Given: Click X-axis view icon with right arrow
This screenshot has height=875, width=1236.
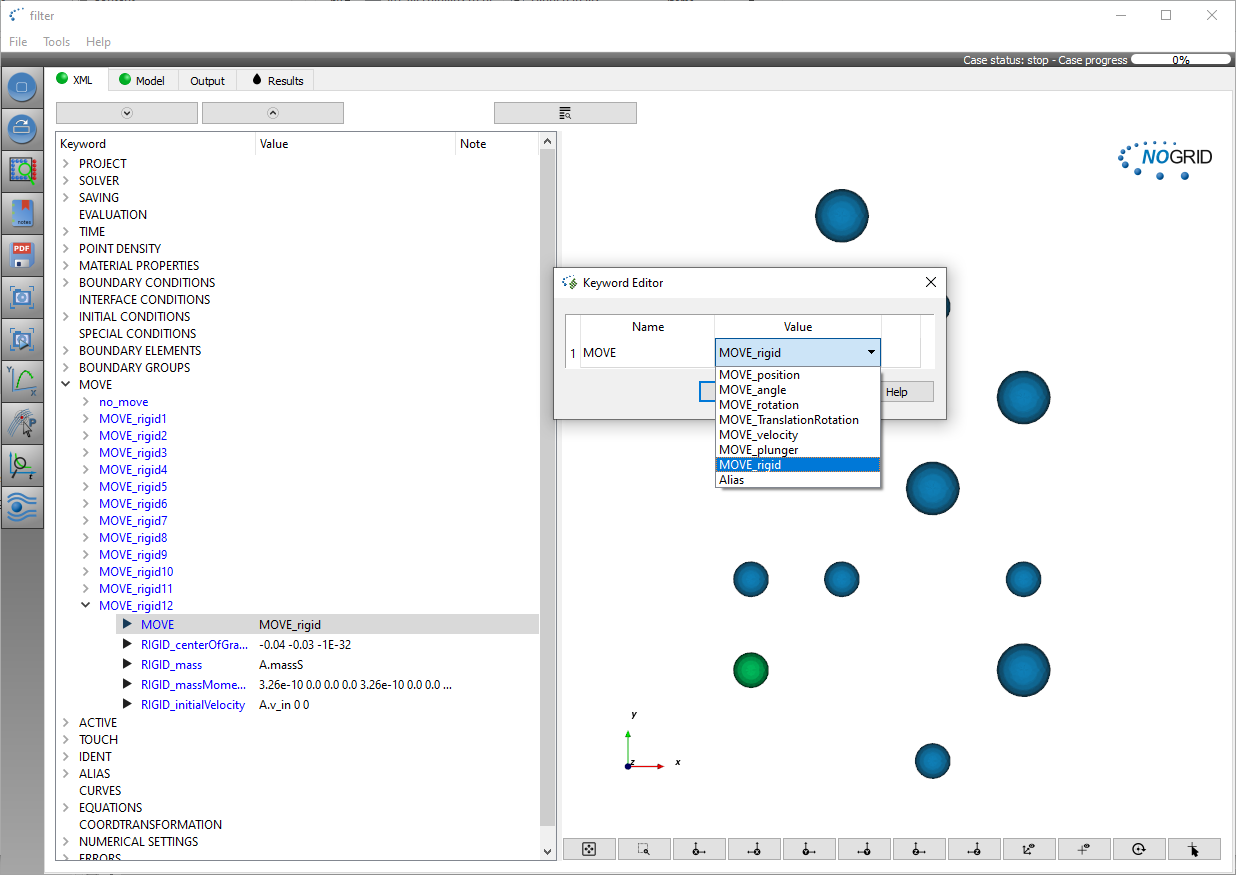Looking at the screenshot, I should [699, 849].
